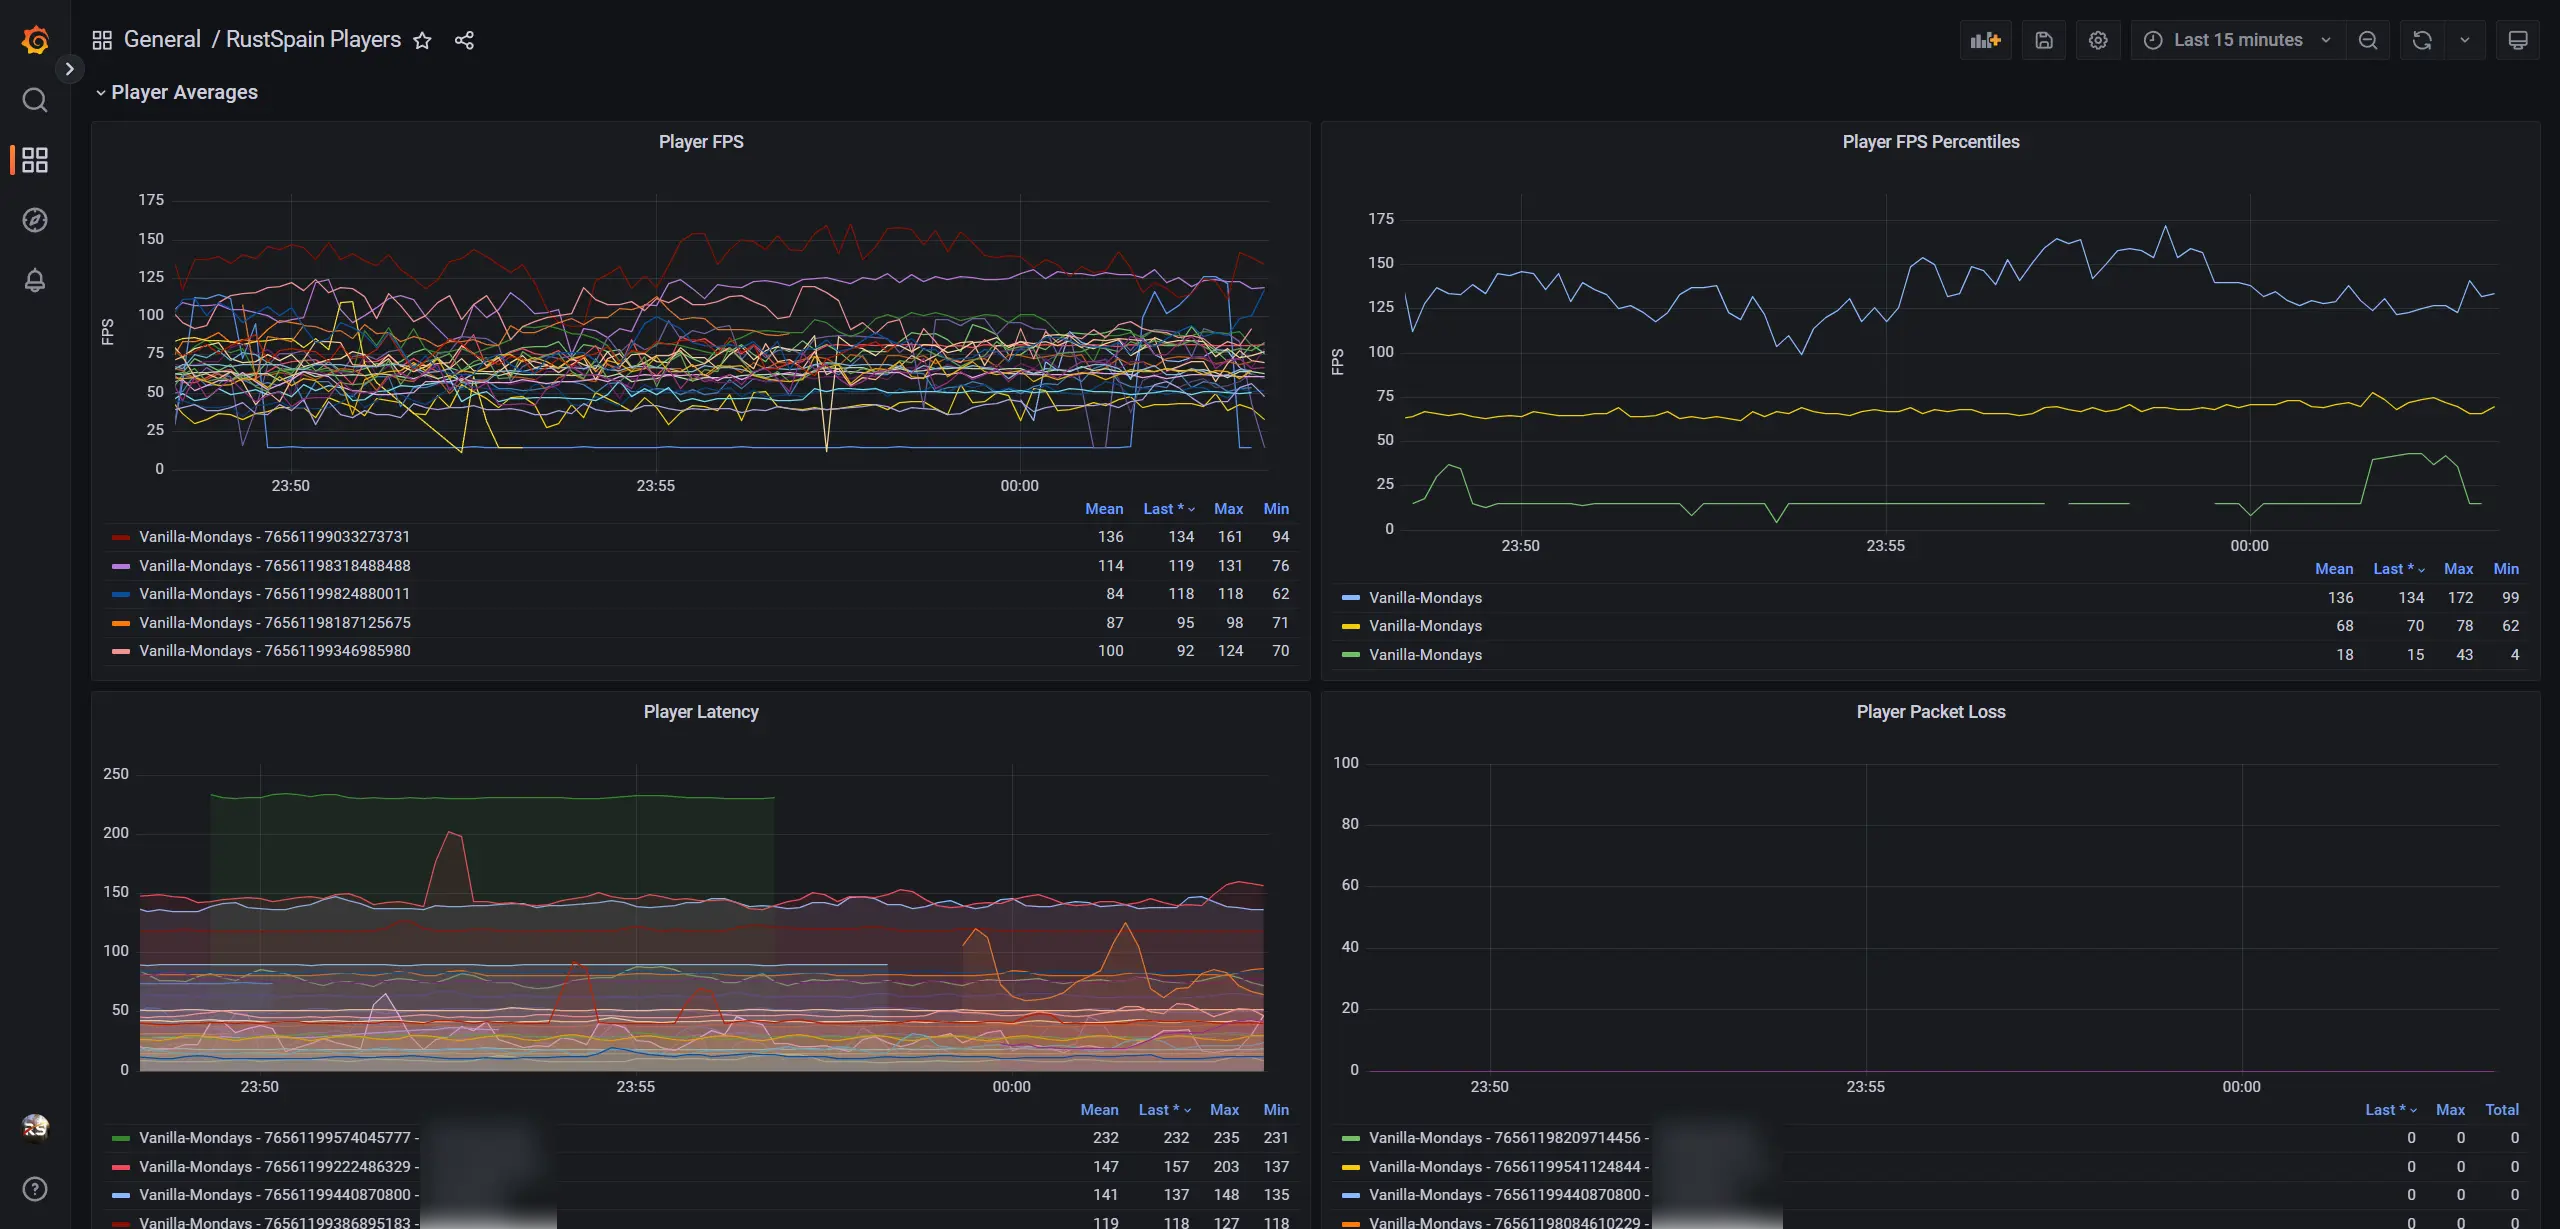Toggle latency series 76561199222486329
2560x1229 pixels.
(x=279, y=1167)
